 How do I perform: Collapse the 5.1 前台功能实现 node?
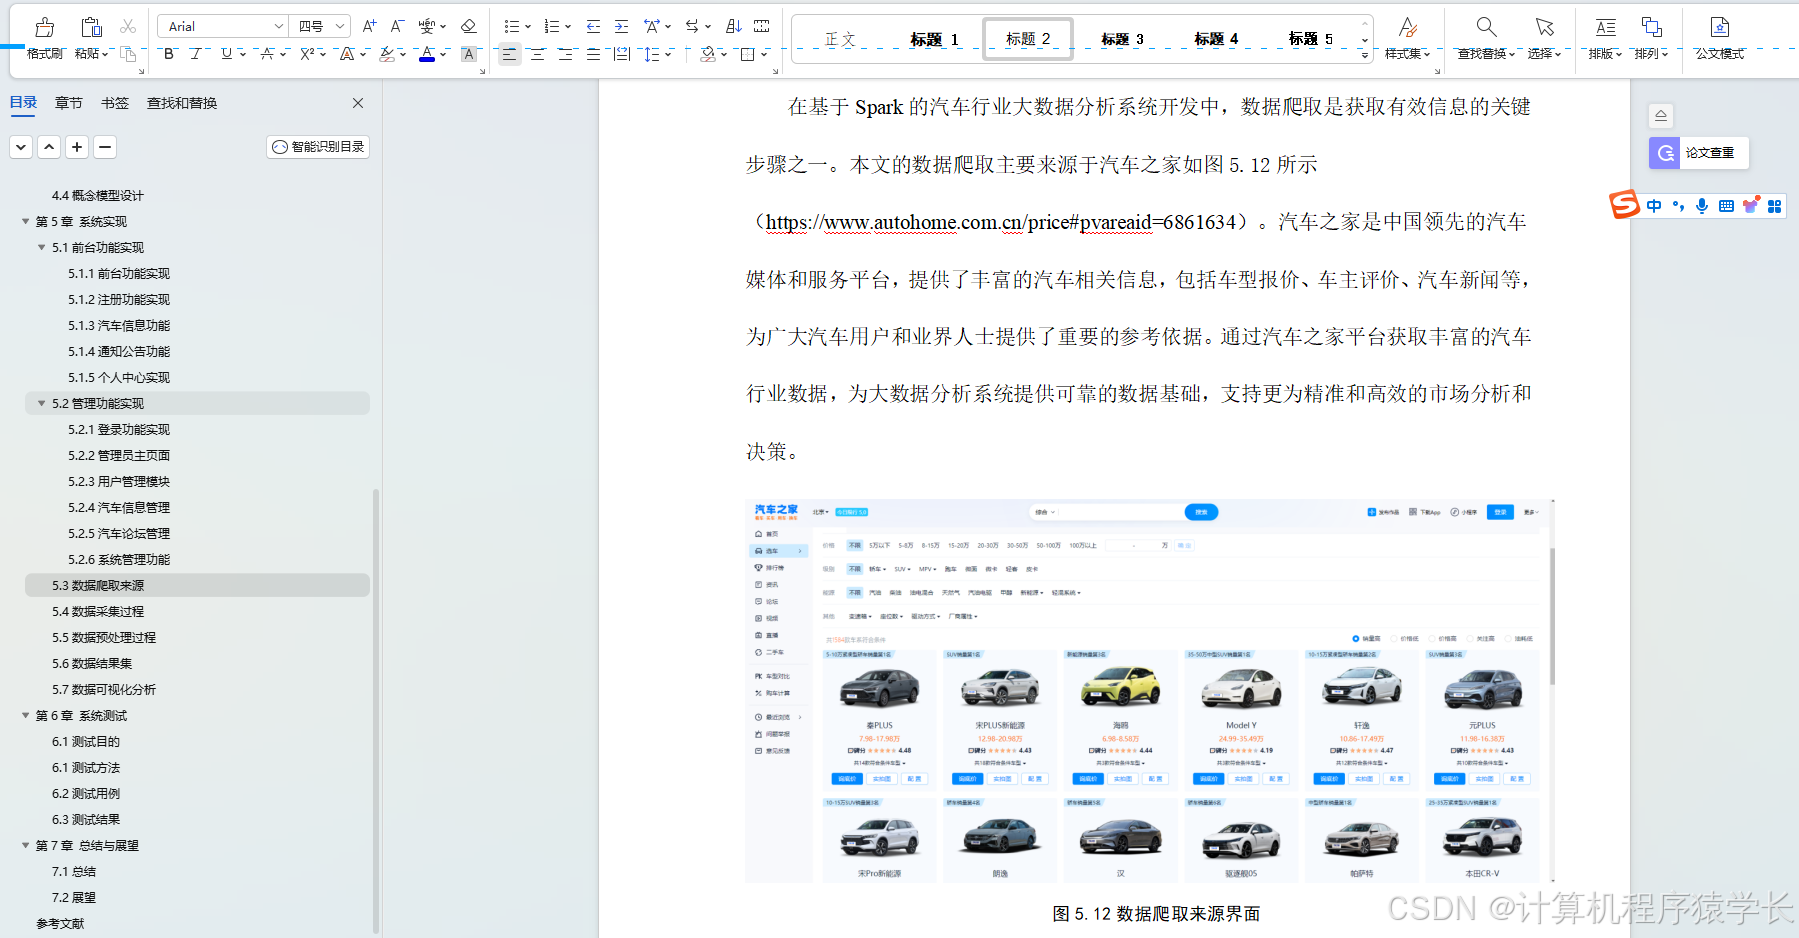pyautogui.click(x=42, y=247)
